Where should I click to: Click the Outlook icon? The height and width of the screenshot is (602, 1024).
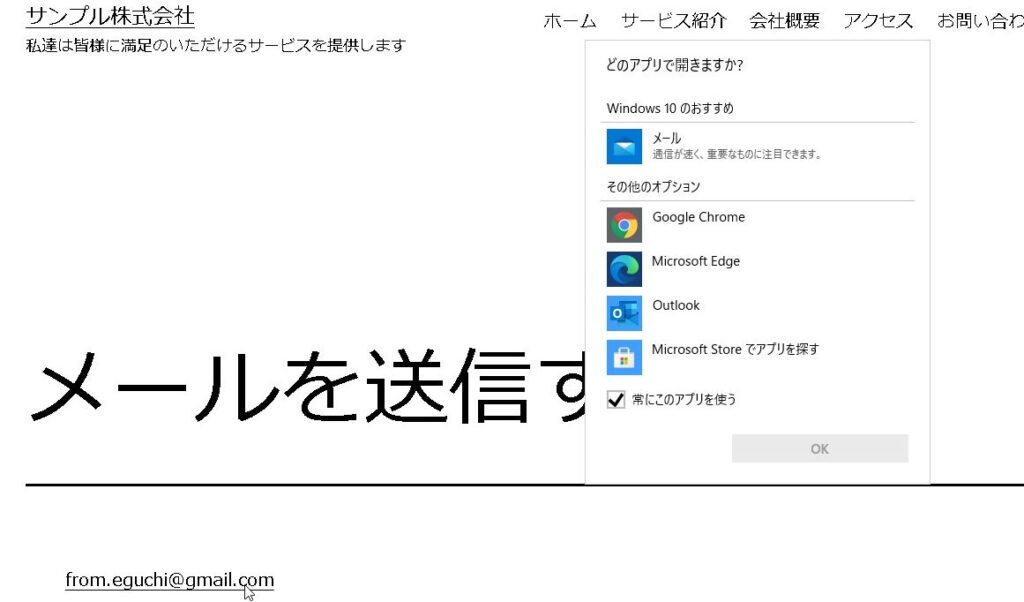click(x=624, y=313)
